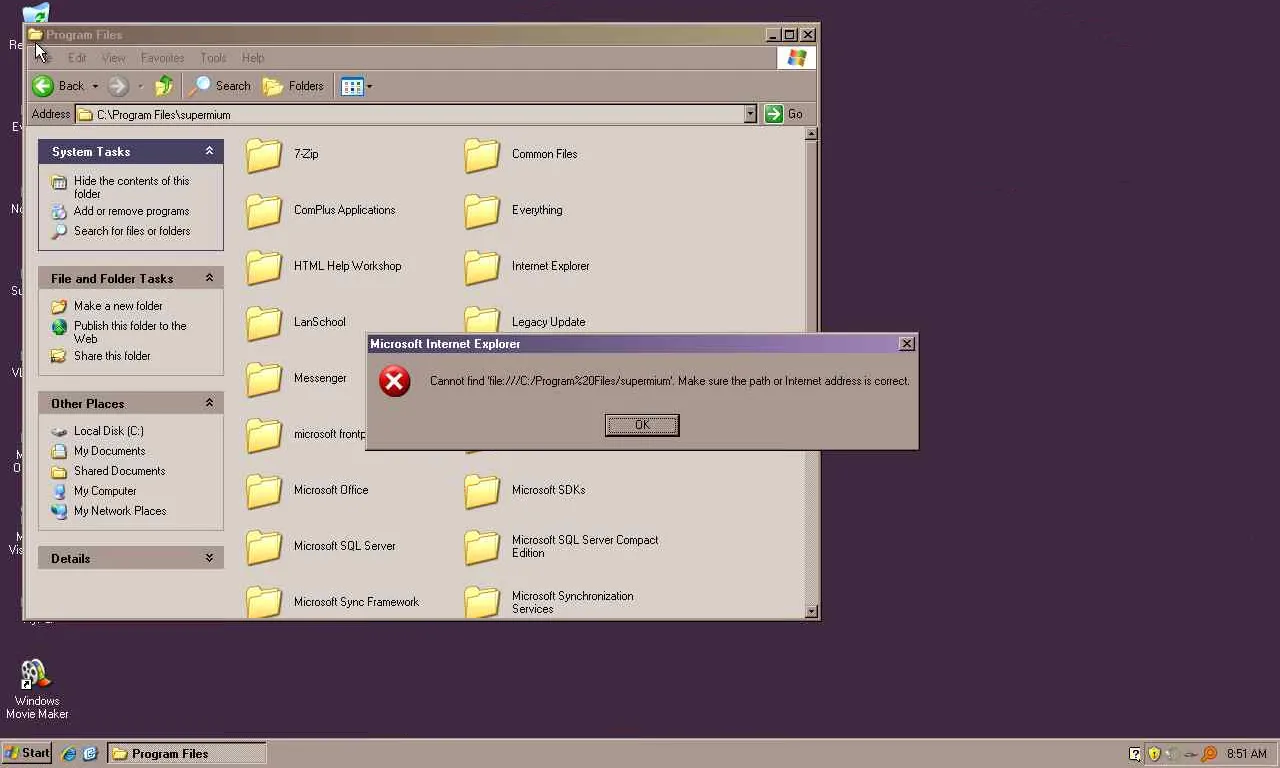This screenshot has height=768, width=1280.
Task: Open the Back button history dropdown
Action: 95,86
